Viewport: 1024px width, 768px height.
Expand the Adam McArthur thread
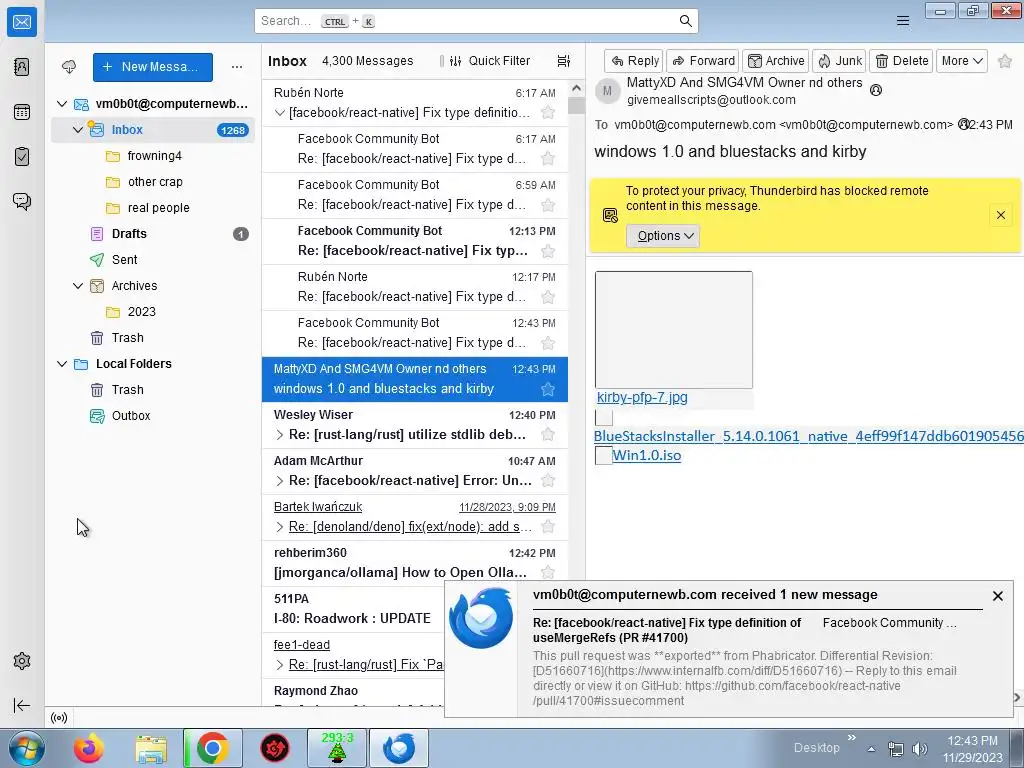280,481
